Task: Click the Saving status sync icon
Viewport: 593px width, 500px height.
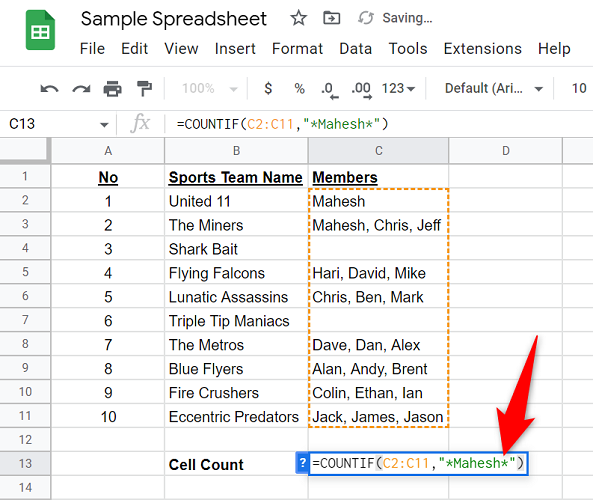Action: (x=366, y=18)
